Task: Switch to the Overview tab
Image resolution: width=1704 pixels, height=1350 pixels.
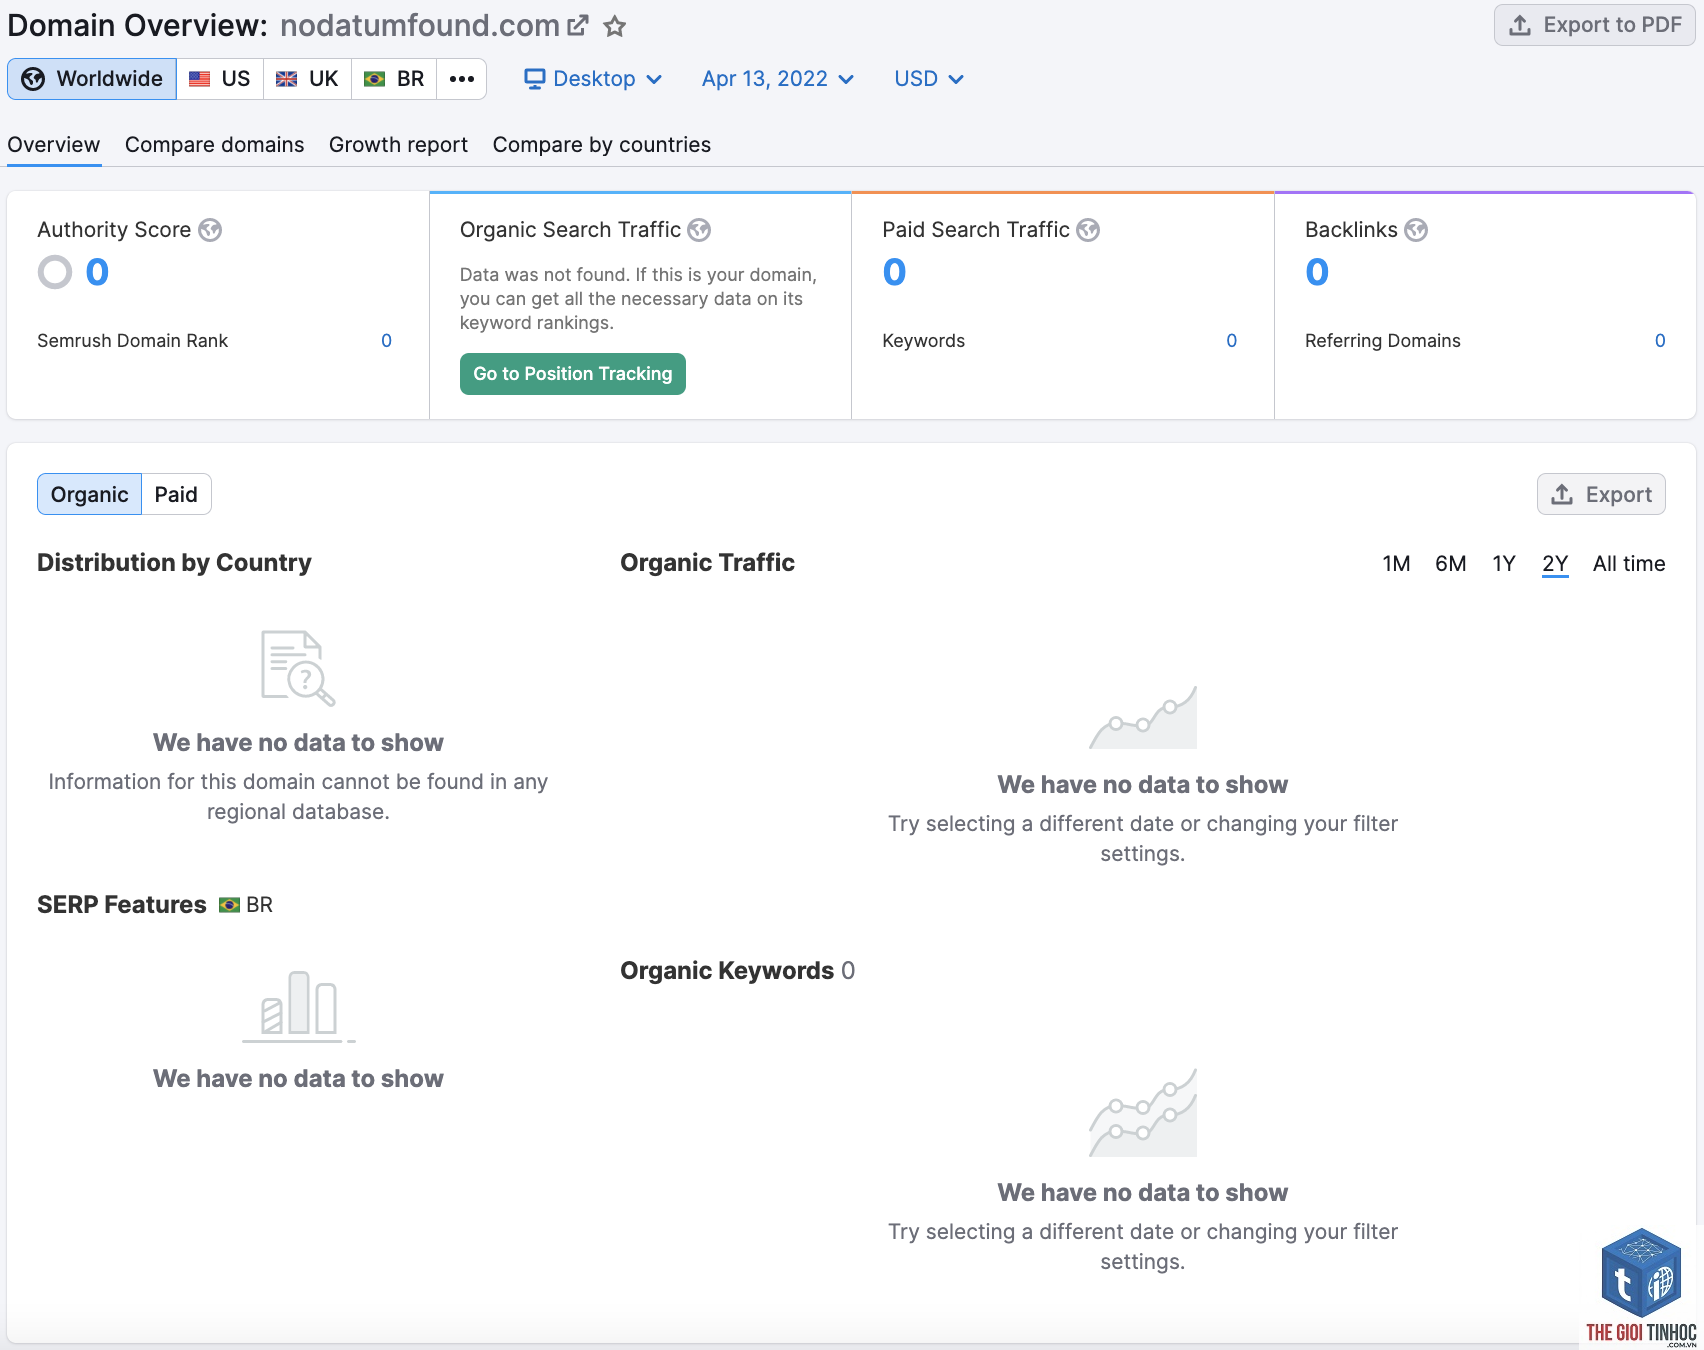Action: (x=54, y=145)
